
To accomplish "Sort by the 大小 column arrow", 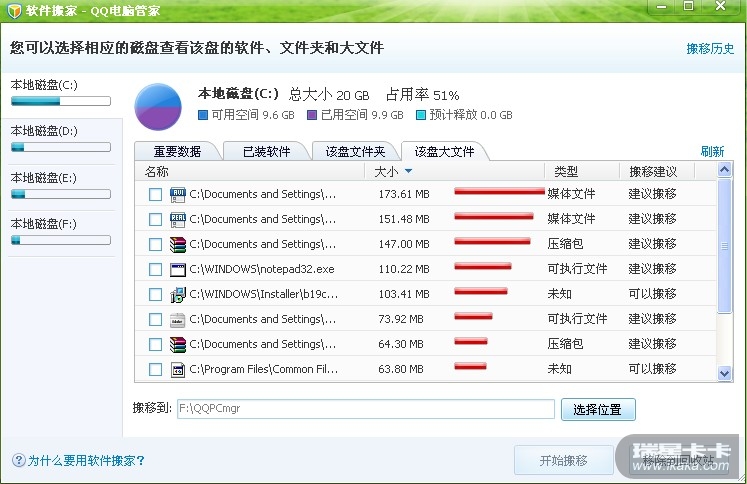I will tap(408, 172).
